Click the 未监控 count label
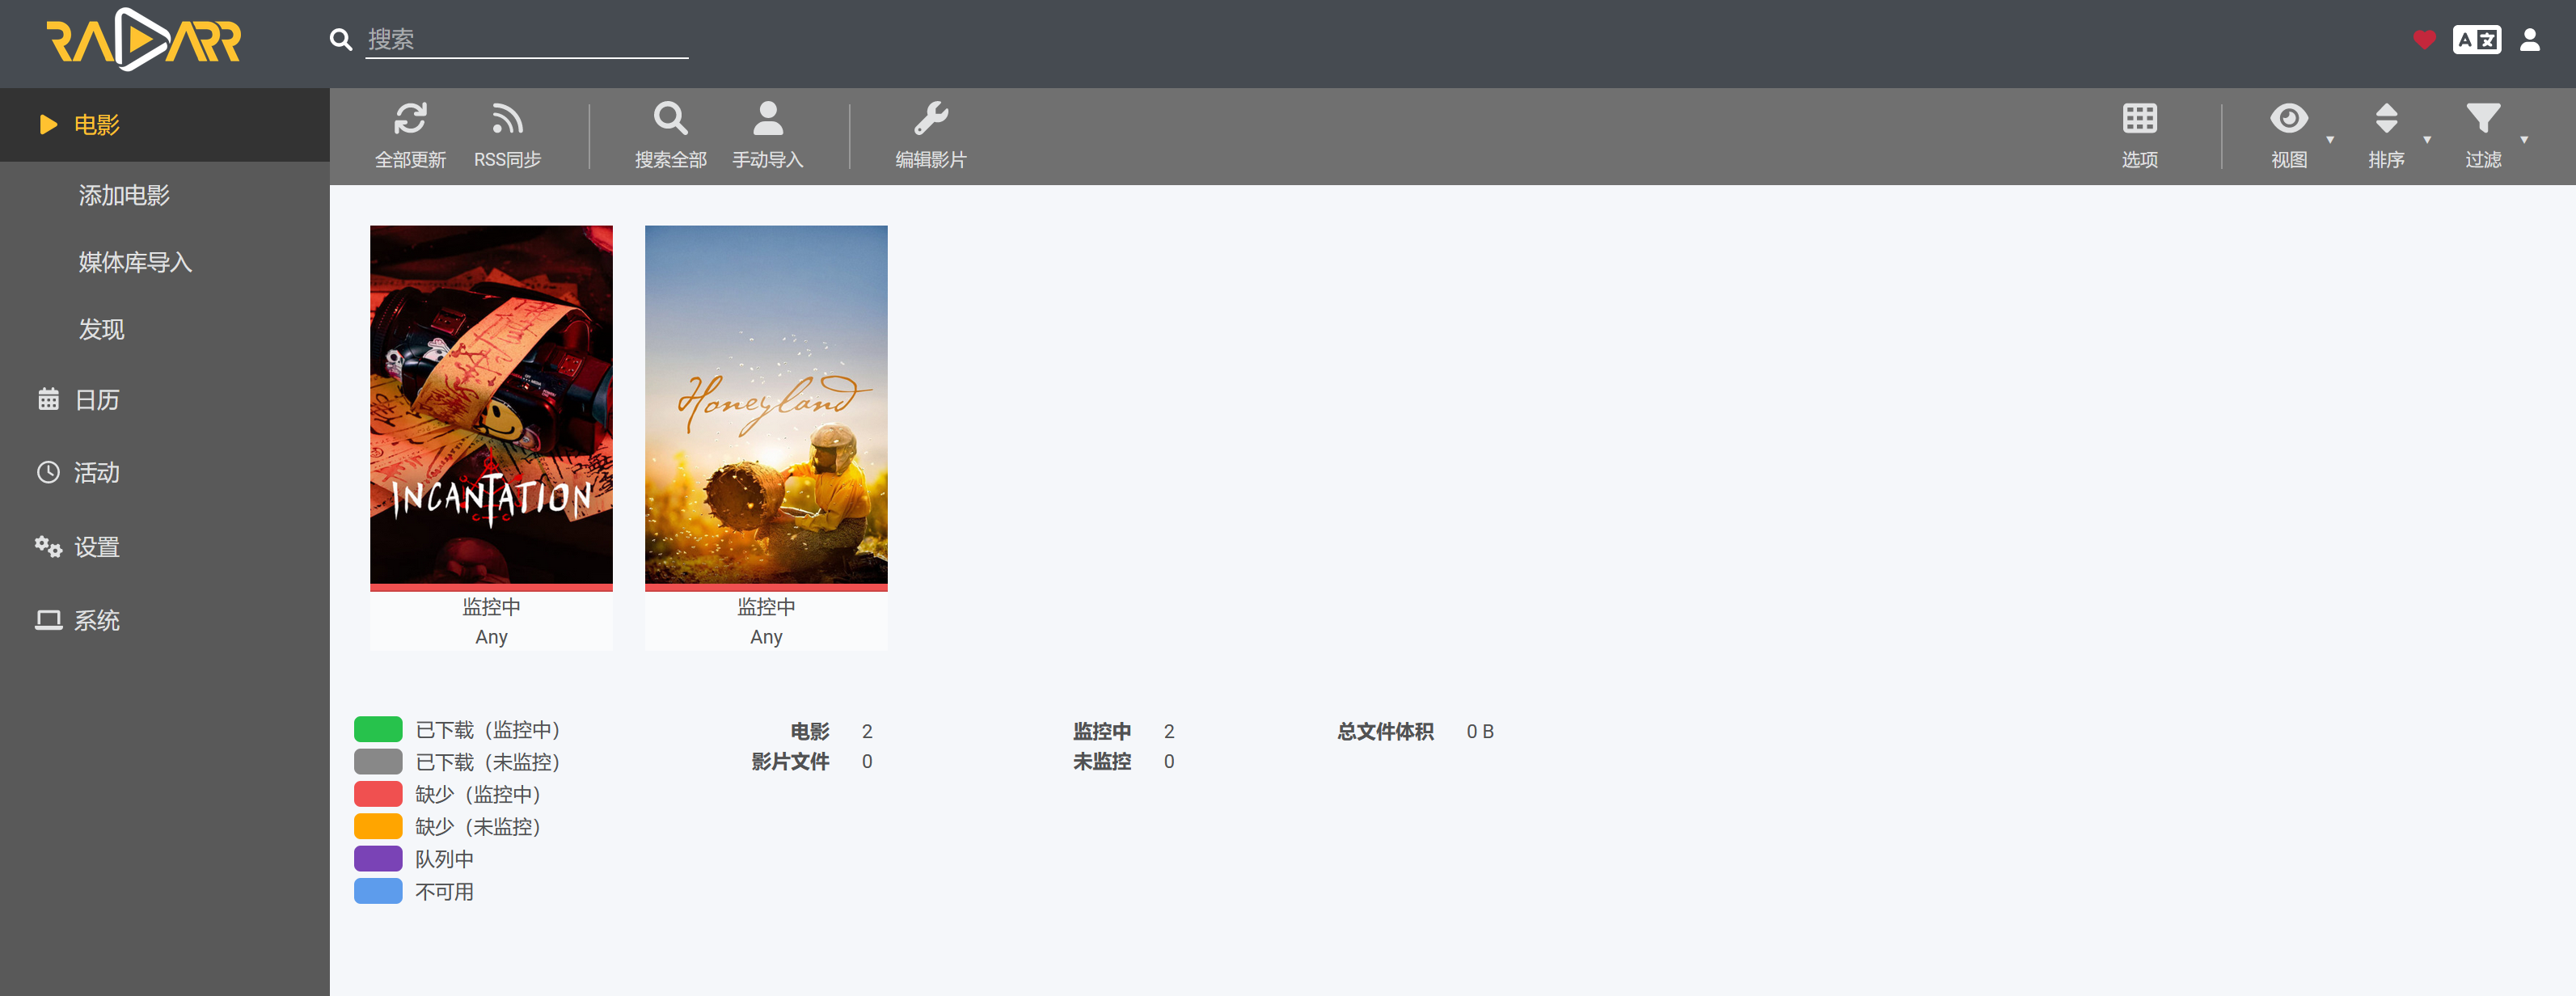This screenshot has width=2576, height=996. coord(1102,761)
